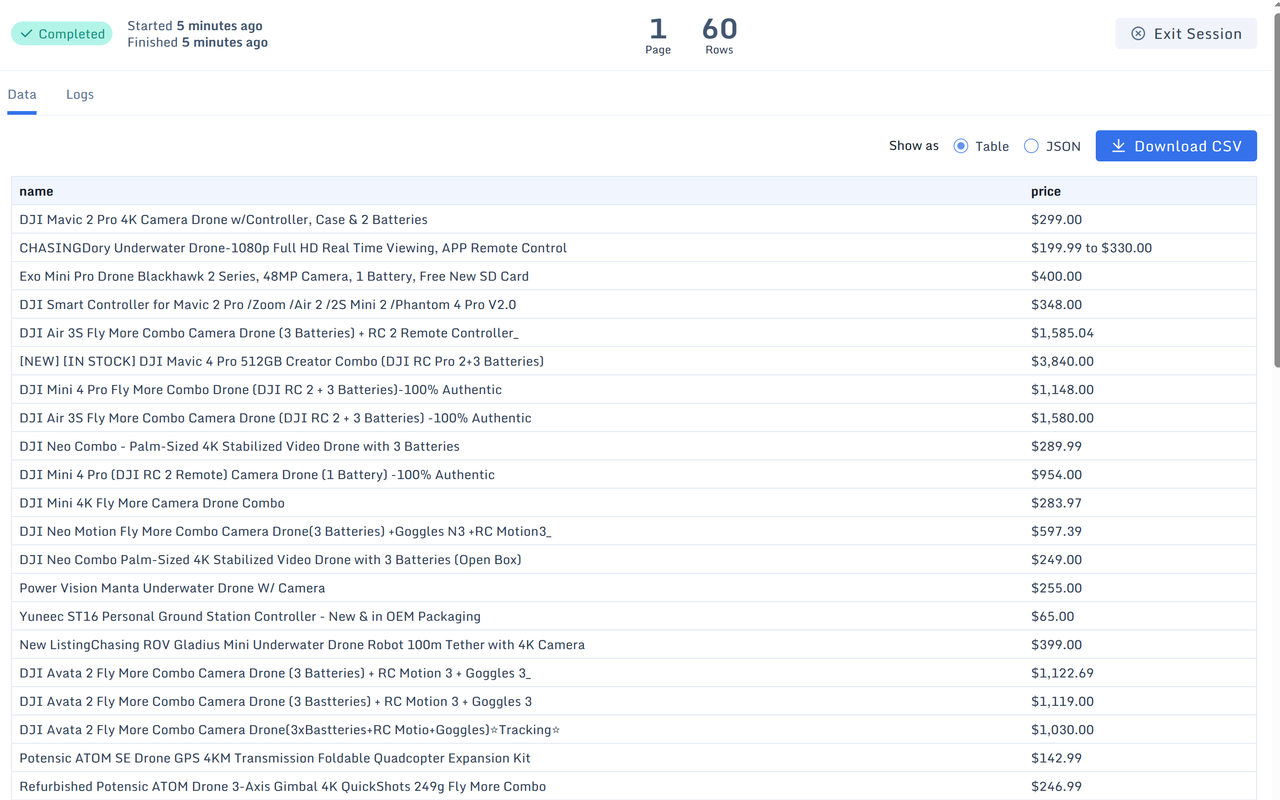This screenshot has height=800, width=1280.
Task: Click the 60 Rows counter
Action: point(719,35)
